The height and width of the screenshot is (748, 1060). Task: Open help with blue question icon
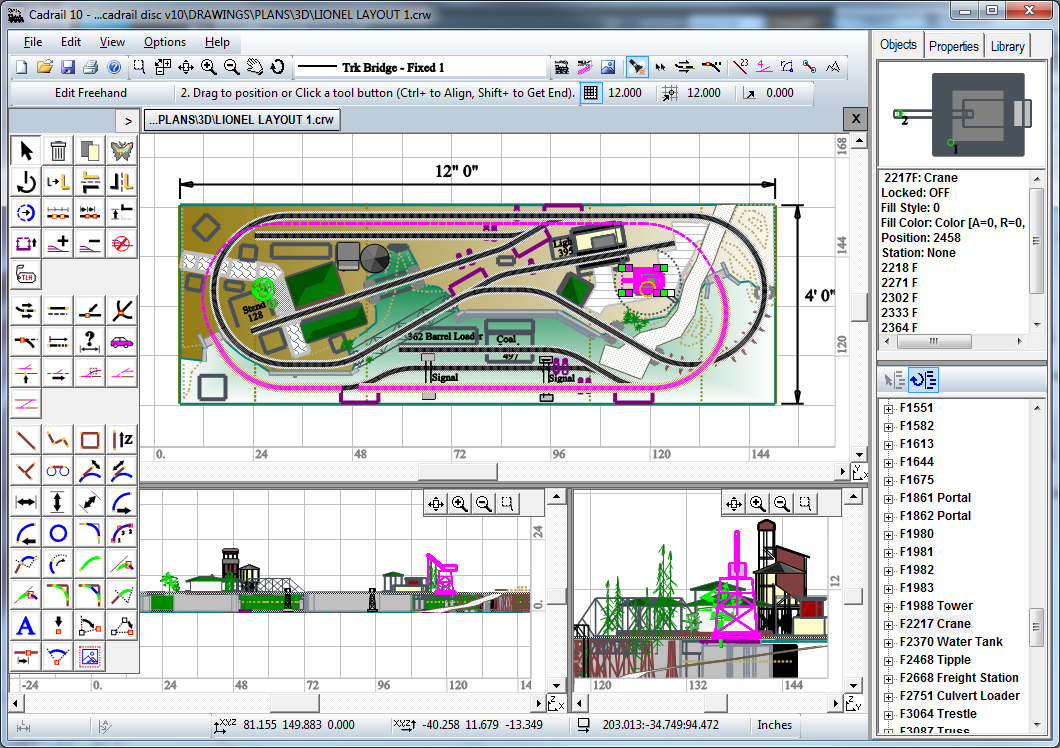coord(114,67)
